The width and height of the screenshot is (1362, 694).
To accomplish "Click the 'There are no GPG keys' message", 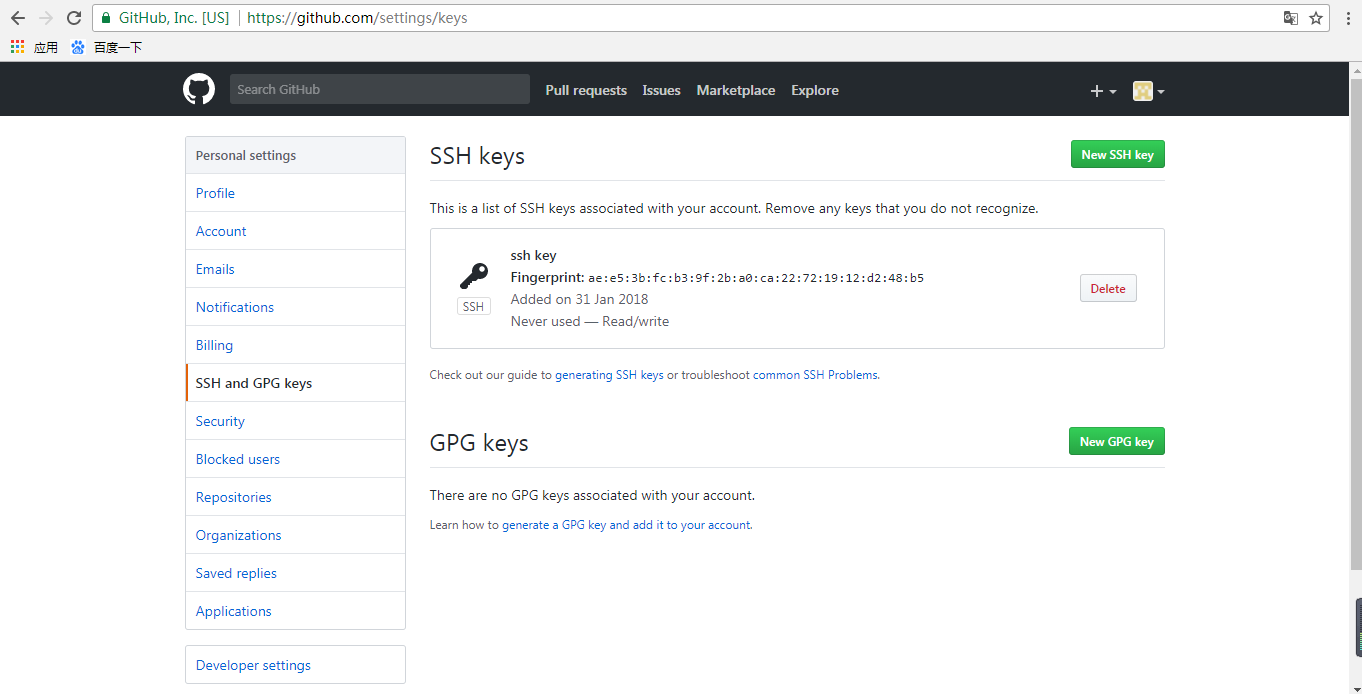I will 592,495.
